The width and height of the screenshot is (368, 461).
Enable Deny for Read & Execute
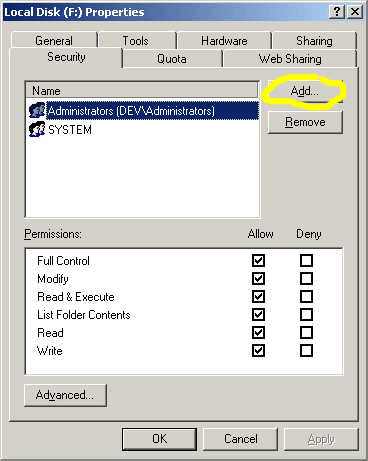pos(306,296)
